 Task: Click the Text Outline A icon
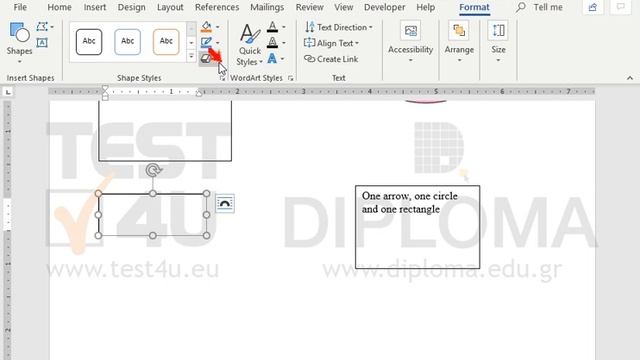[x=273, y=42]
